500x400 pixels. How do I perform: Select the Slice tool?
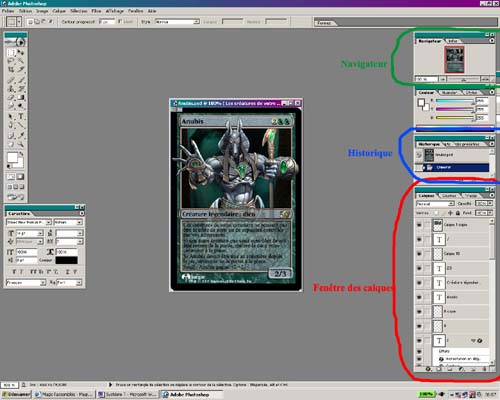tap(21, 69)
